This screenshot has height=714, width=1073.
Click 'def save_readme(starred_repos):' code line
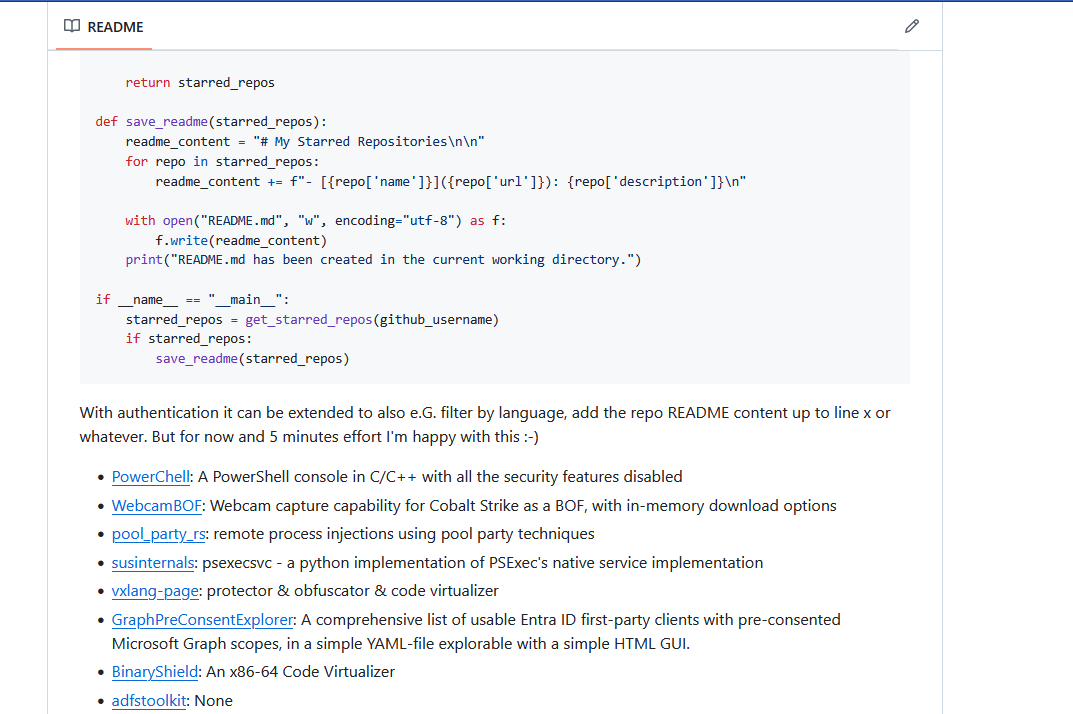click(x=211, y=122)
